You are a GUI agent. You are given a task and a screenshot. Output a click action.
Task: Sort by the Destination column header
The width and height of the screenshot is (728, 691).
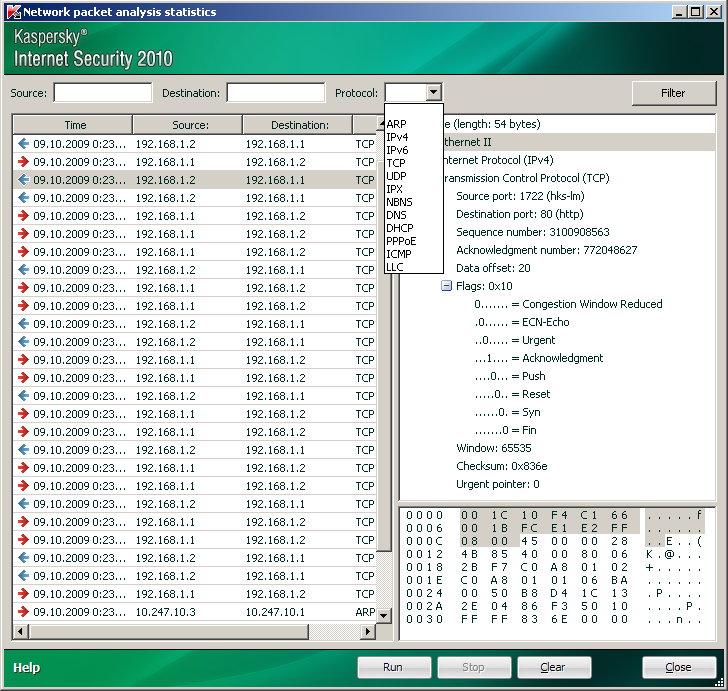(x=298, y=125)
